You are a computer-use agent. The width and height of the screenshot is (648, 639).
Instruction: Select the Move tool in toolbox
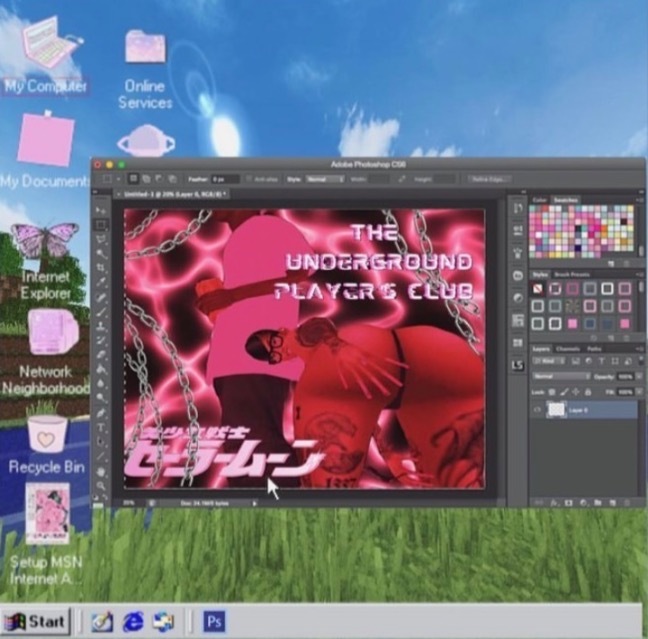101,212
